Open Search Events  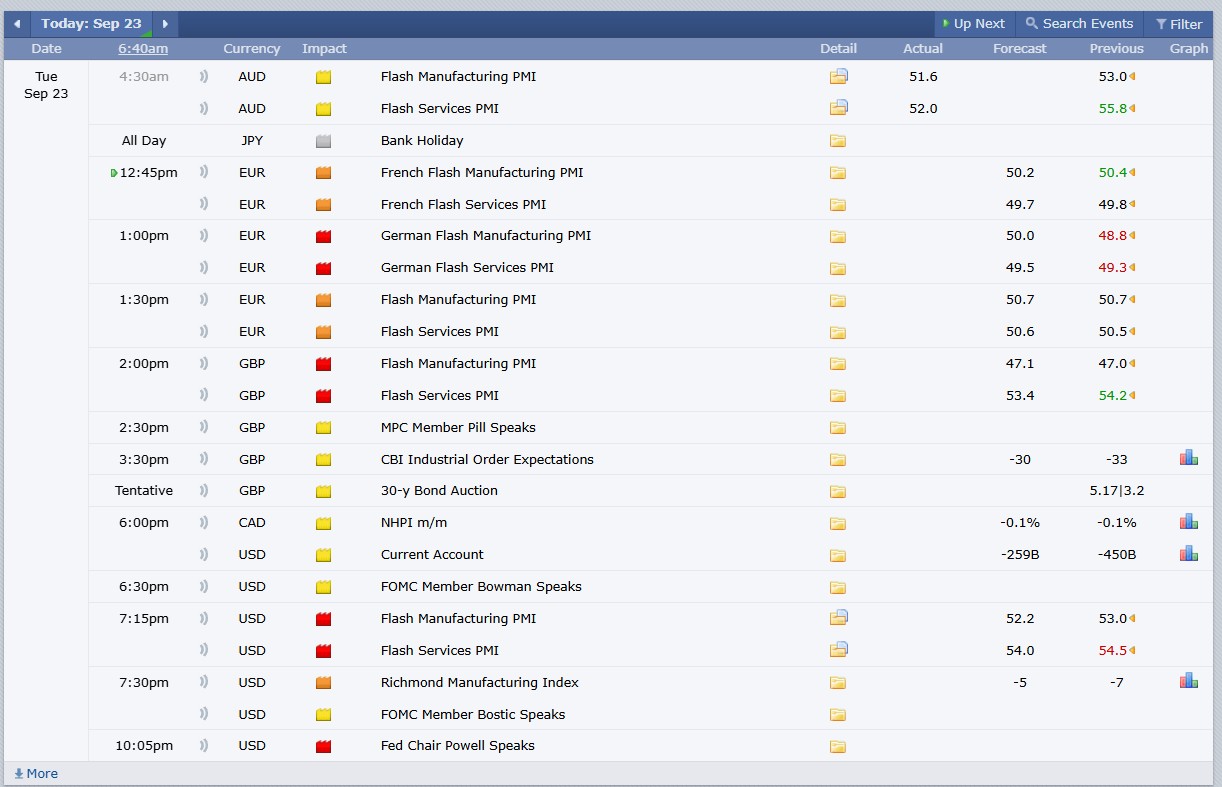tap(1078, 24)
